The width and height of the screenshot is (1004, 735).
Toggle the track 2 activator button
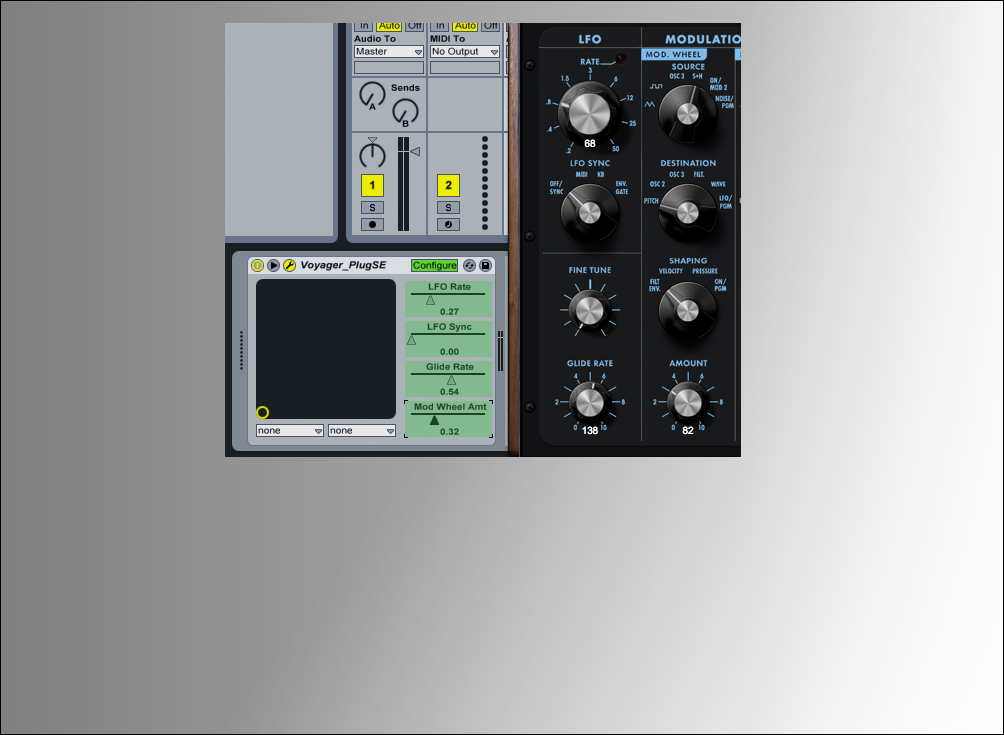click(x=448, y=185)
